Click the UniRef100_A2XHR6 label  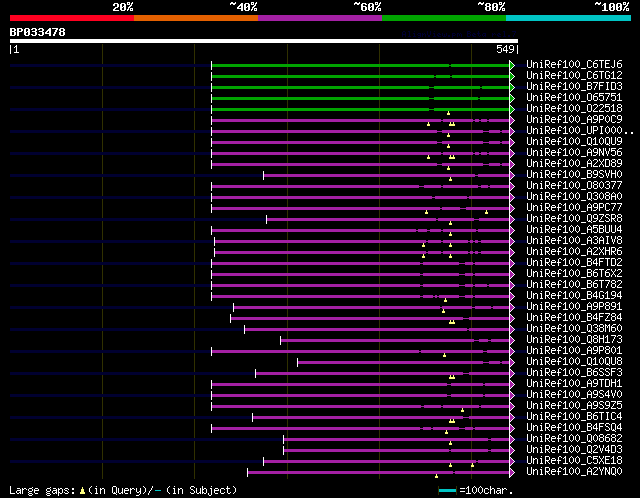coord(574,251)
